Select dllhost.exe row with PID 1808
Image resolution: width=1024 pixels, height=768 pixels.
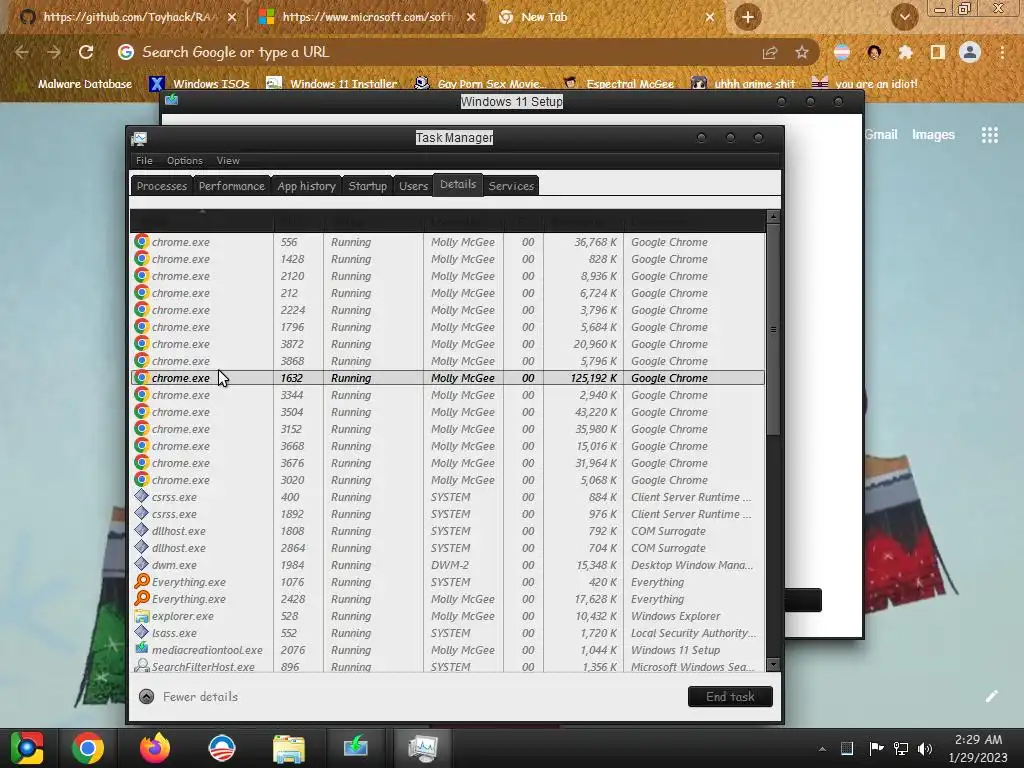(x=448, y=531)
